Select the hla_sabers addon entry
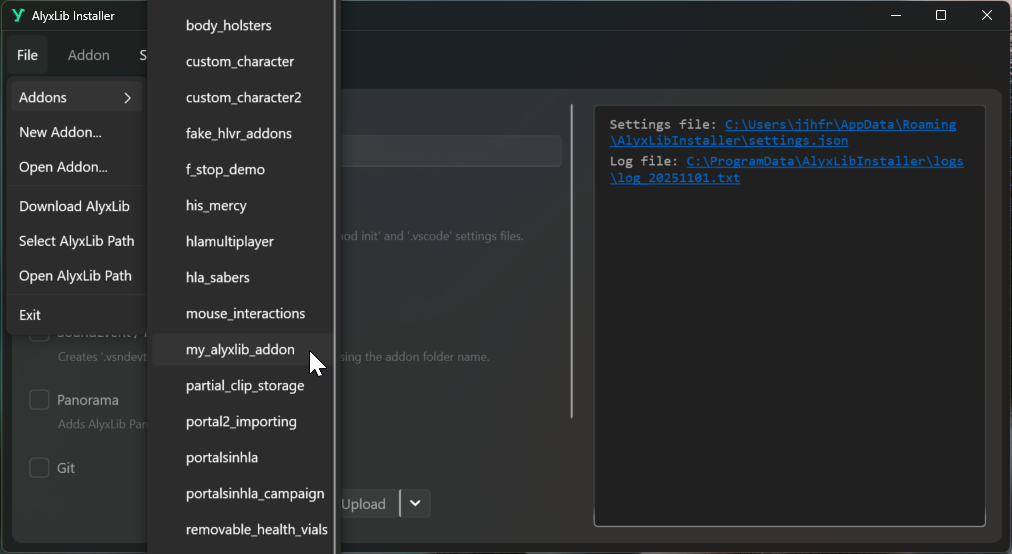The height and width of the screenshot is (554, 1012). 217,278
